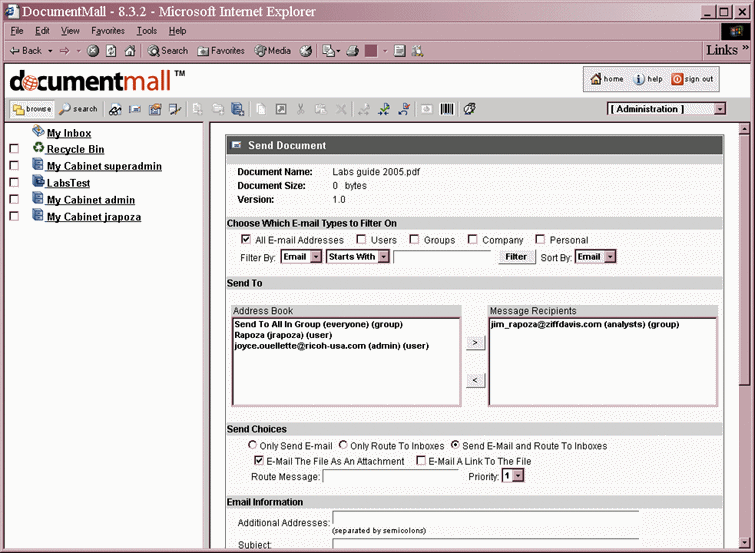Click the blue add cabinet toolbar icon
Viewport: 755px width, 553px height.
click(x=238, y=109)
